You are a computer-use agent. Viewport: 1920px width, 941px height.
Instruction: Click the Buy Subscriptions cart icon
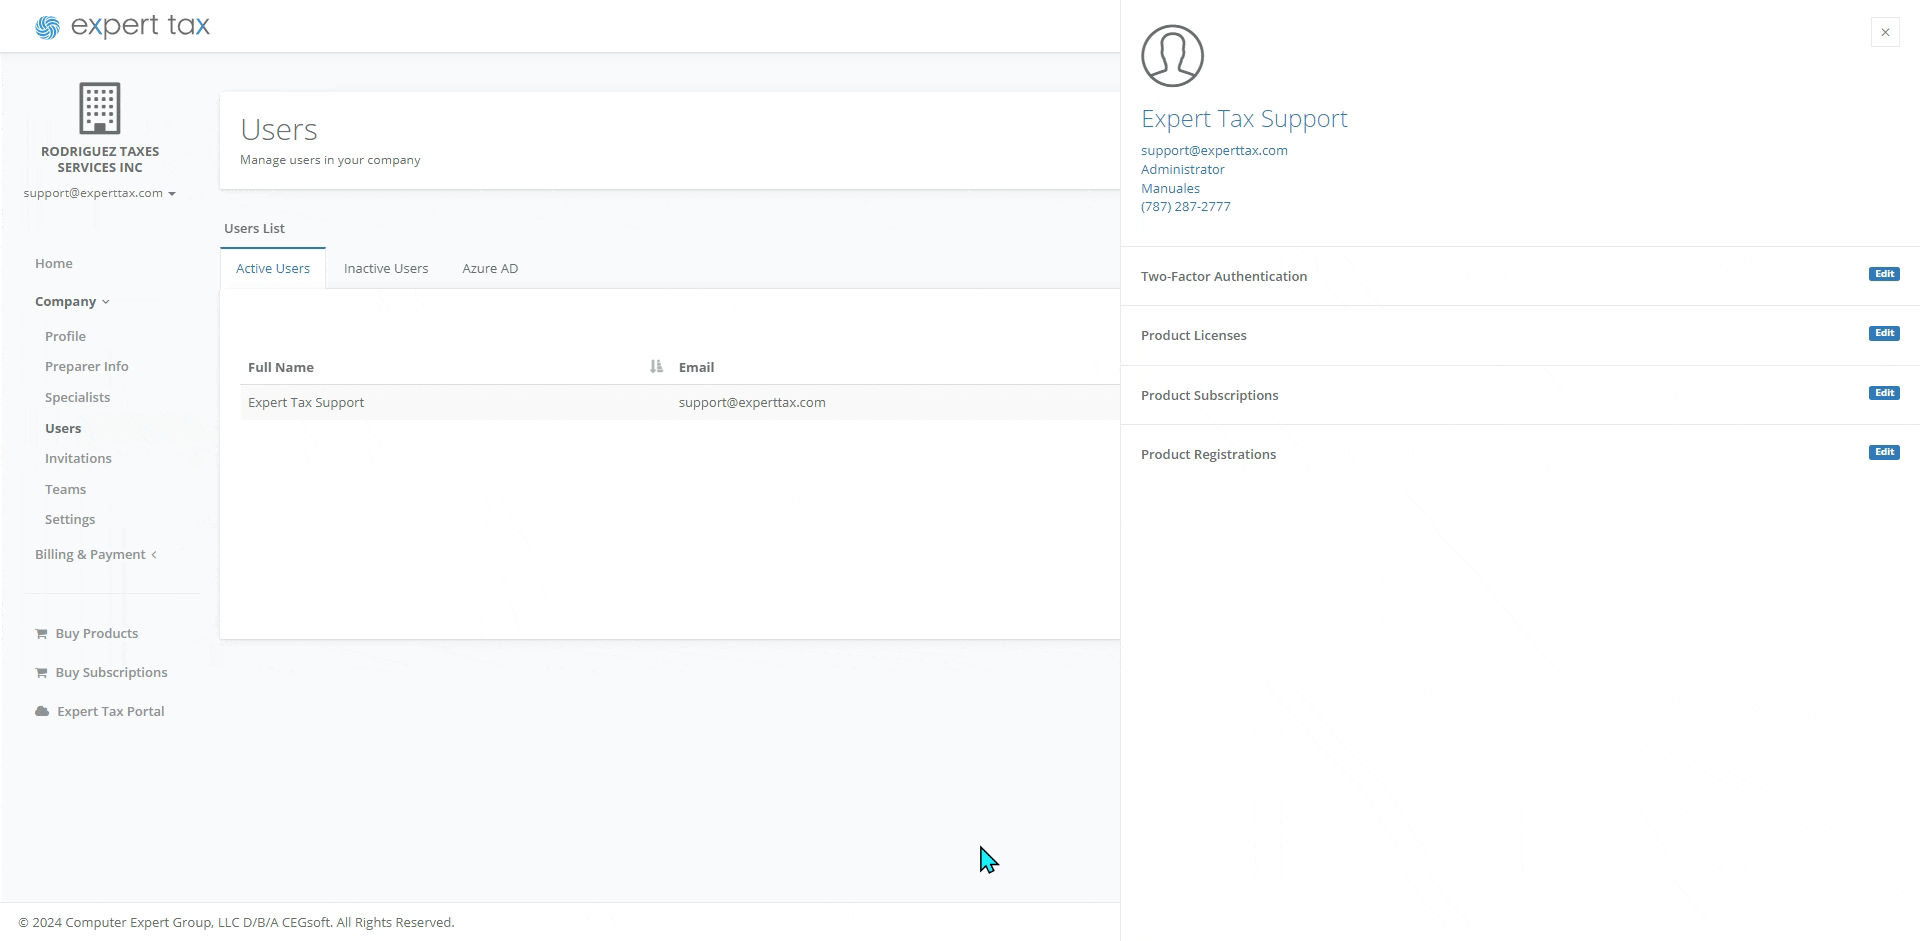(x=41, y=673)
